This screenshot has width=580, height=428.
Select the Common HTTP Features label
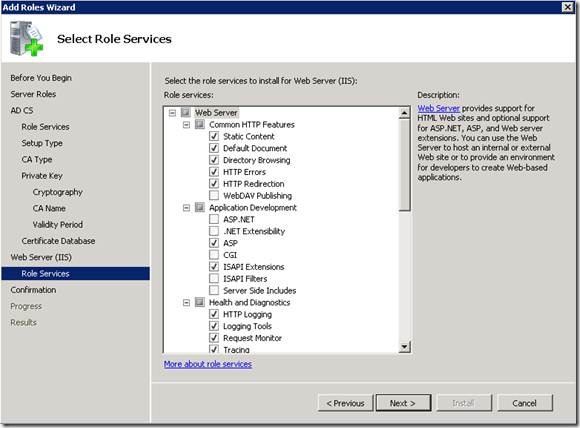point(252,125)
